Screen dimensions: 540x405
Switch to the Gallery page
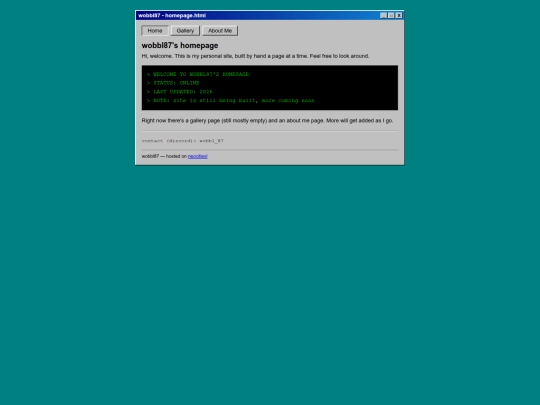click(x=185, y=31)
